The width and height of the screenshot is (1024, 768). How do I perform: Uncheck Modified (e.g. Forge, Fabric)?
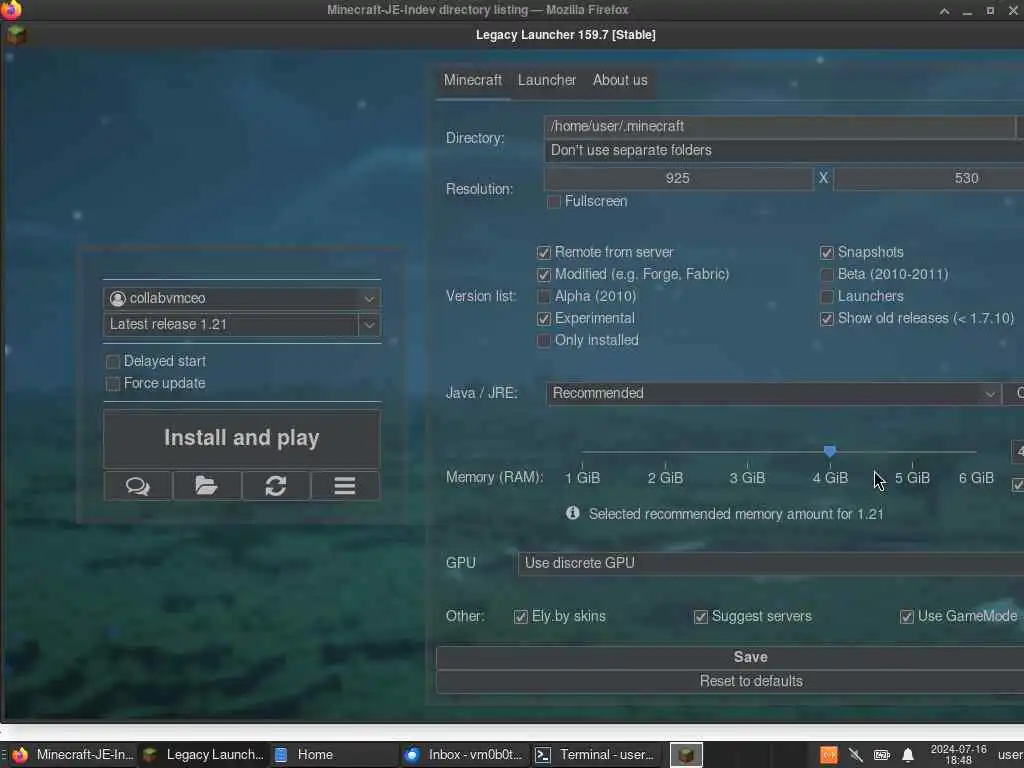(544, 275)
